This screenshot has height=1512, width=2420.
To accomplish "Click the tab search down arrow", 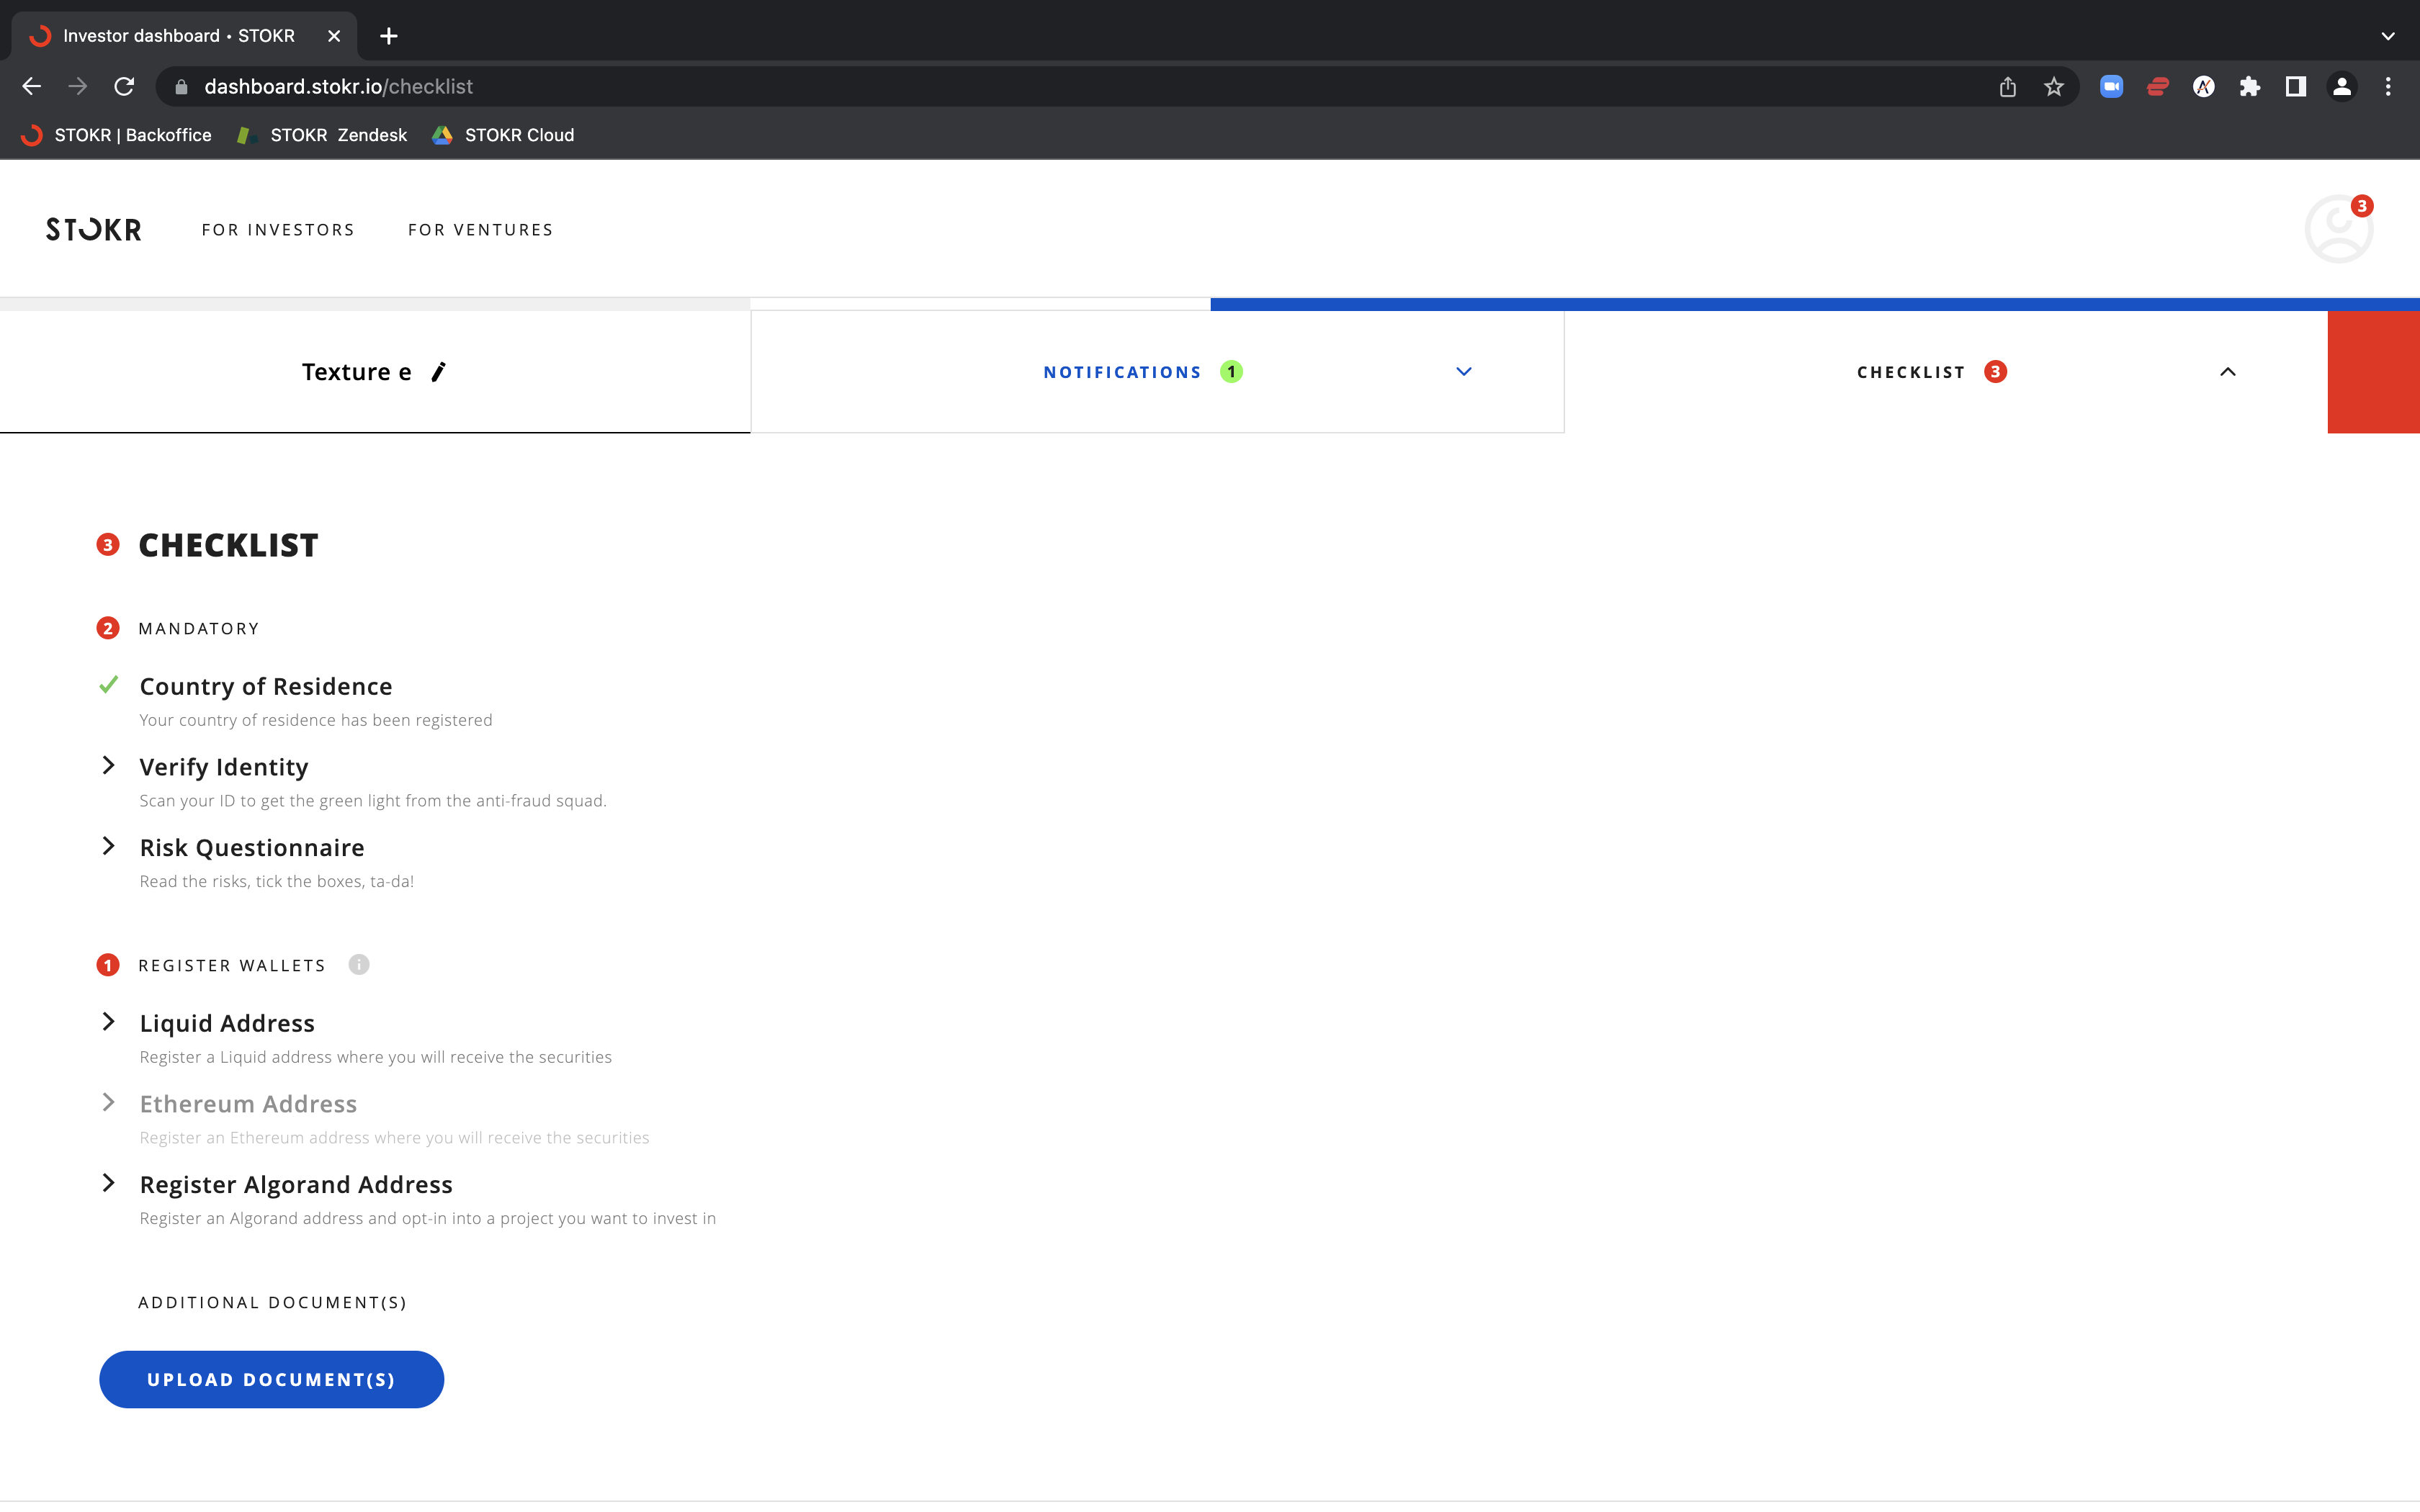I will click(x=2388, y=36).
